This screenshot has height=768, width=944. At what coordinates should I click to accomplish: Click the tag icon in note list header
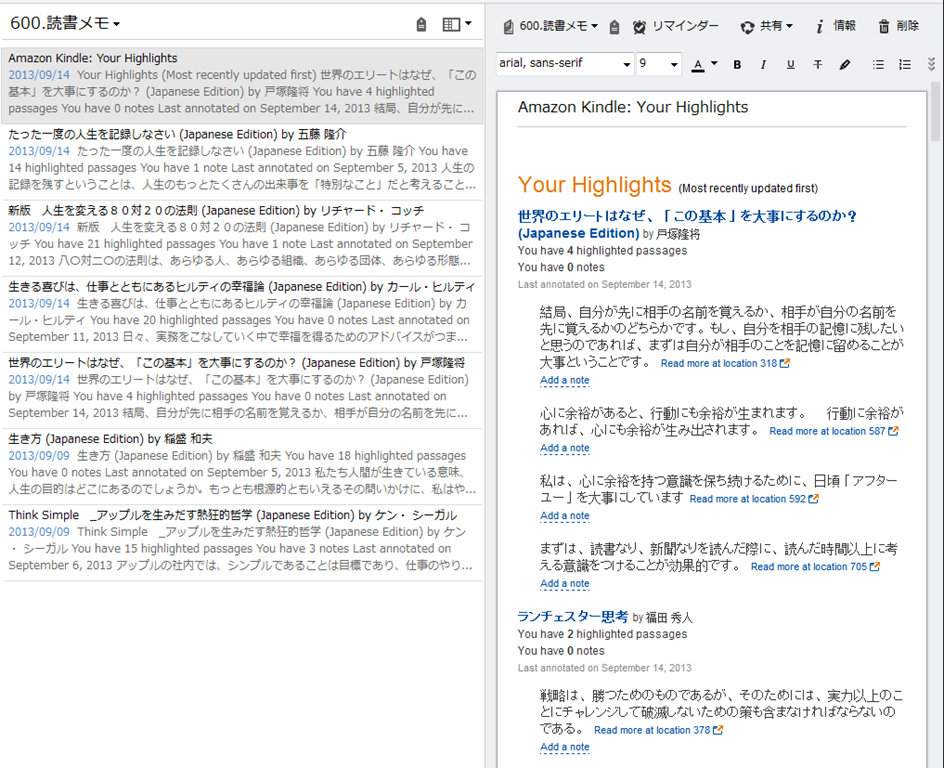tap(421, 25)
